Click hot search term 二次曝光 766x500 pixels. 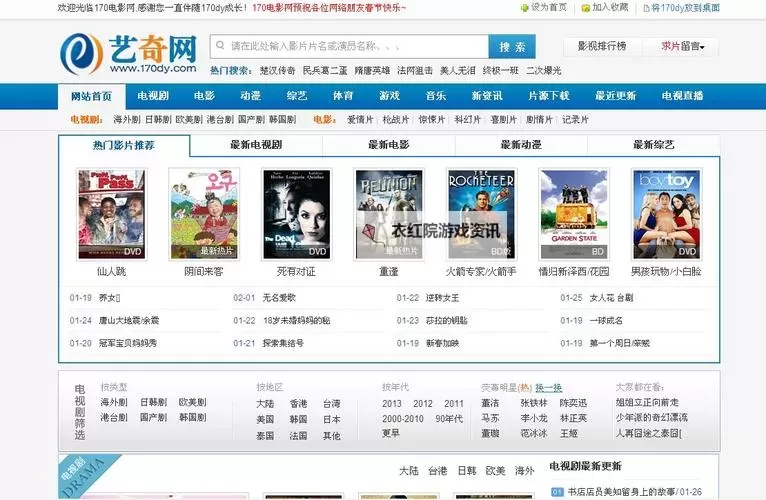point(544,70)
